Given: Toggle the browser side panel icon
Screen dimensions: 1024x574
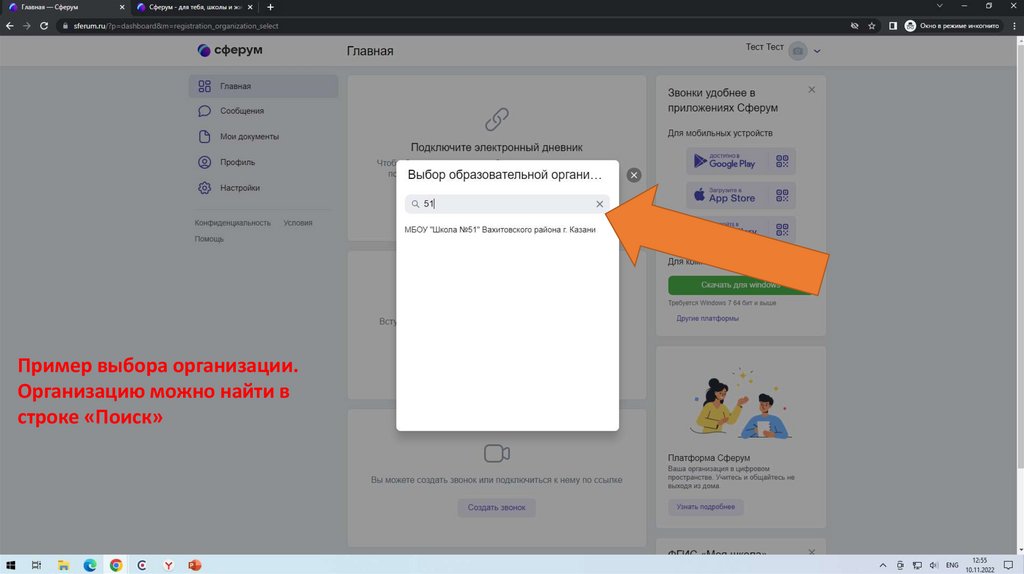Looking at the screenshot, I should [893, 26].
